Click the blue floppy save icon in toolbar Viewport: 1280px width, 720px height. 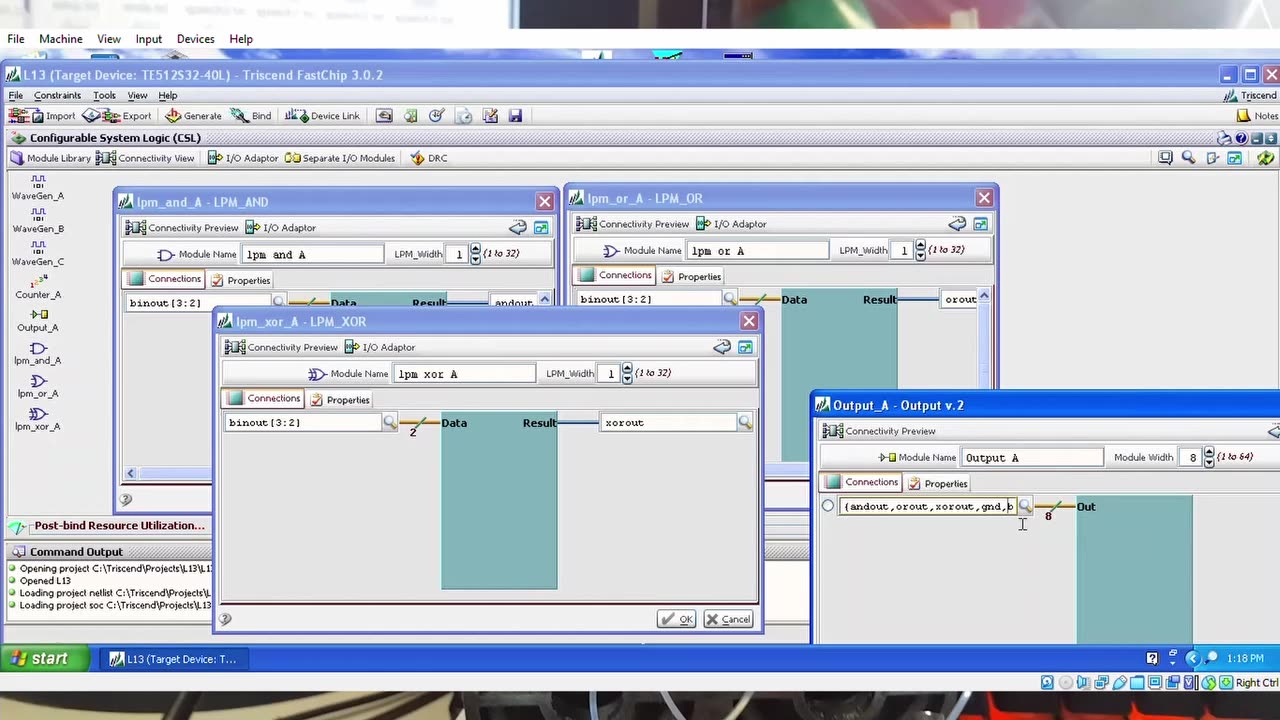(516, 116)
